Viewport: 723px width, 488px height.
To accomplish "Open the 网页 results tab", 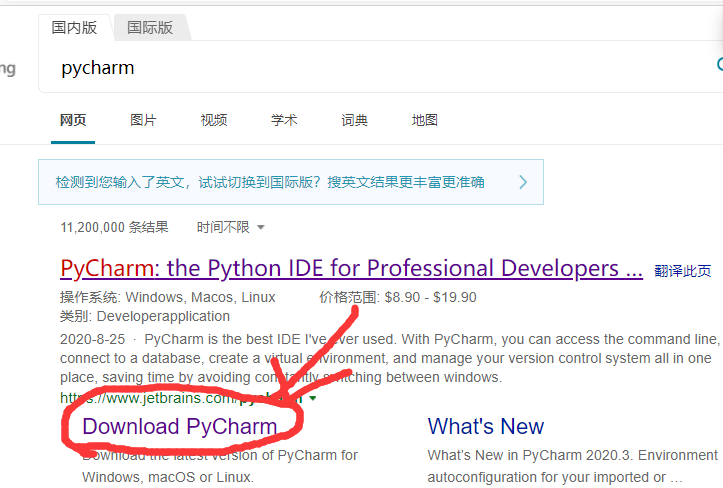I will [73, 120].
